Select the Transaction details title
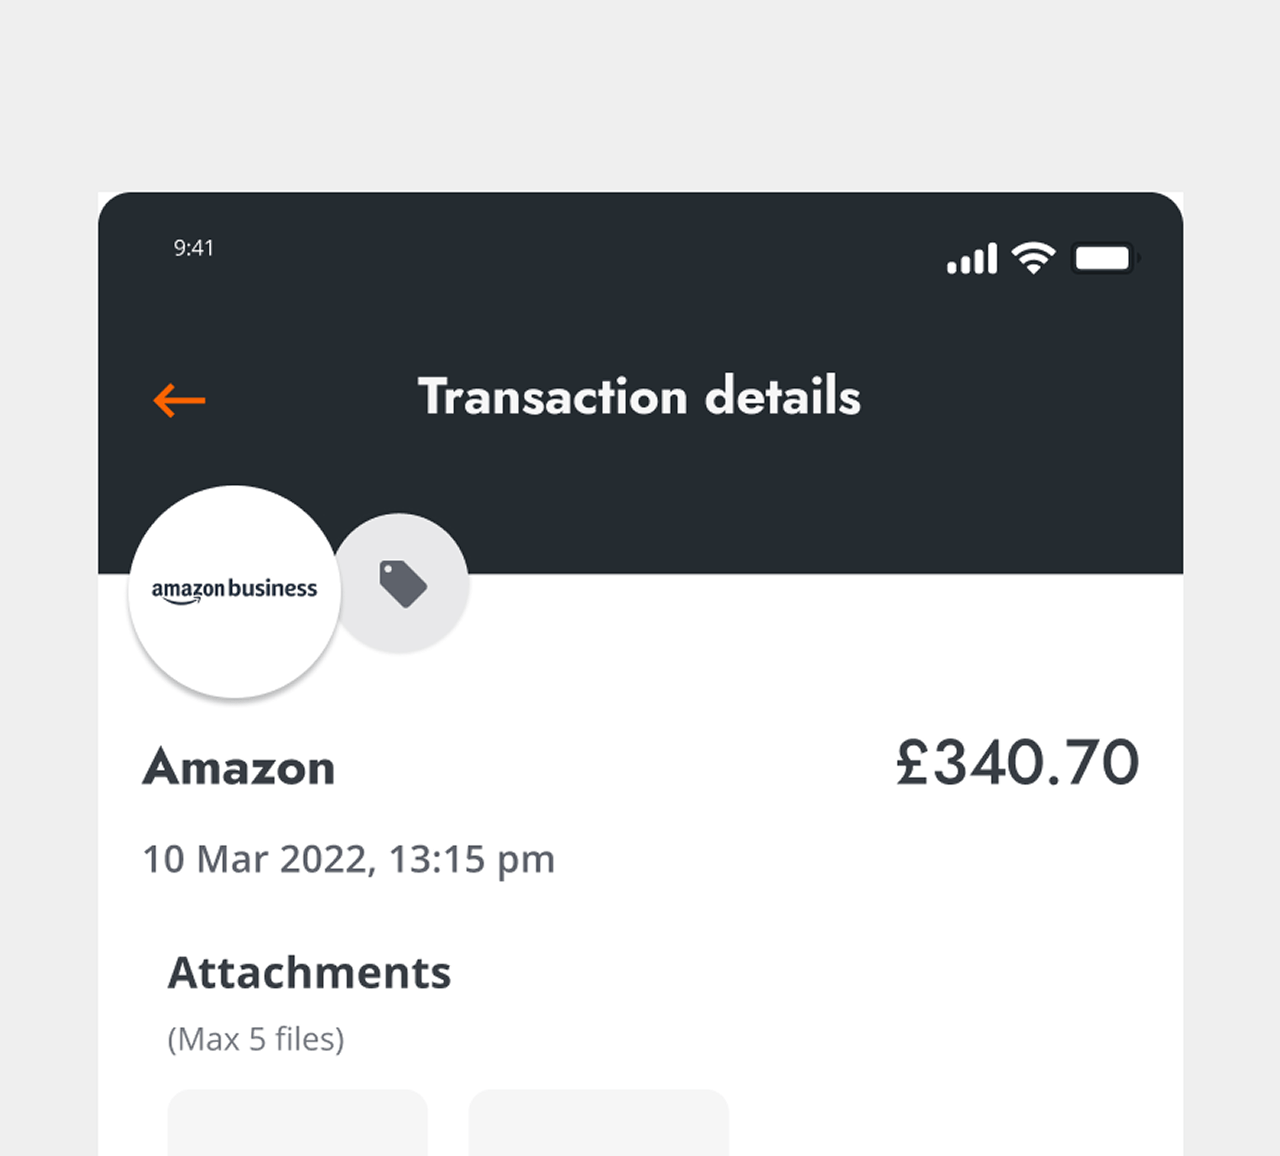This screenshot has height=1156, width=1280. click(x=639, y=396)
